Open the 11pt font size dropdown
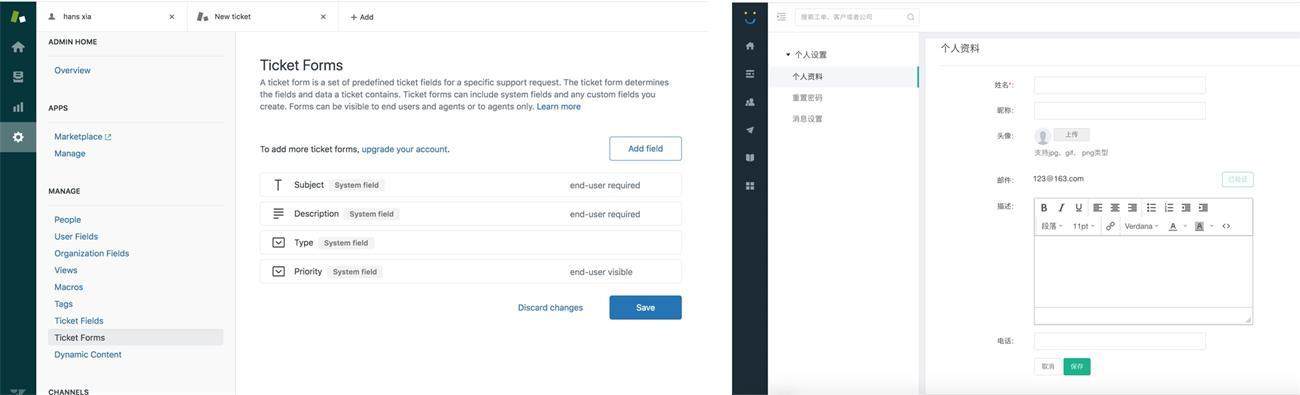Screen dimensions: 1300x395 pyautogui.click(x=1084, y=226)
